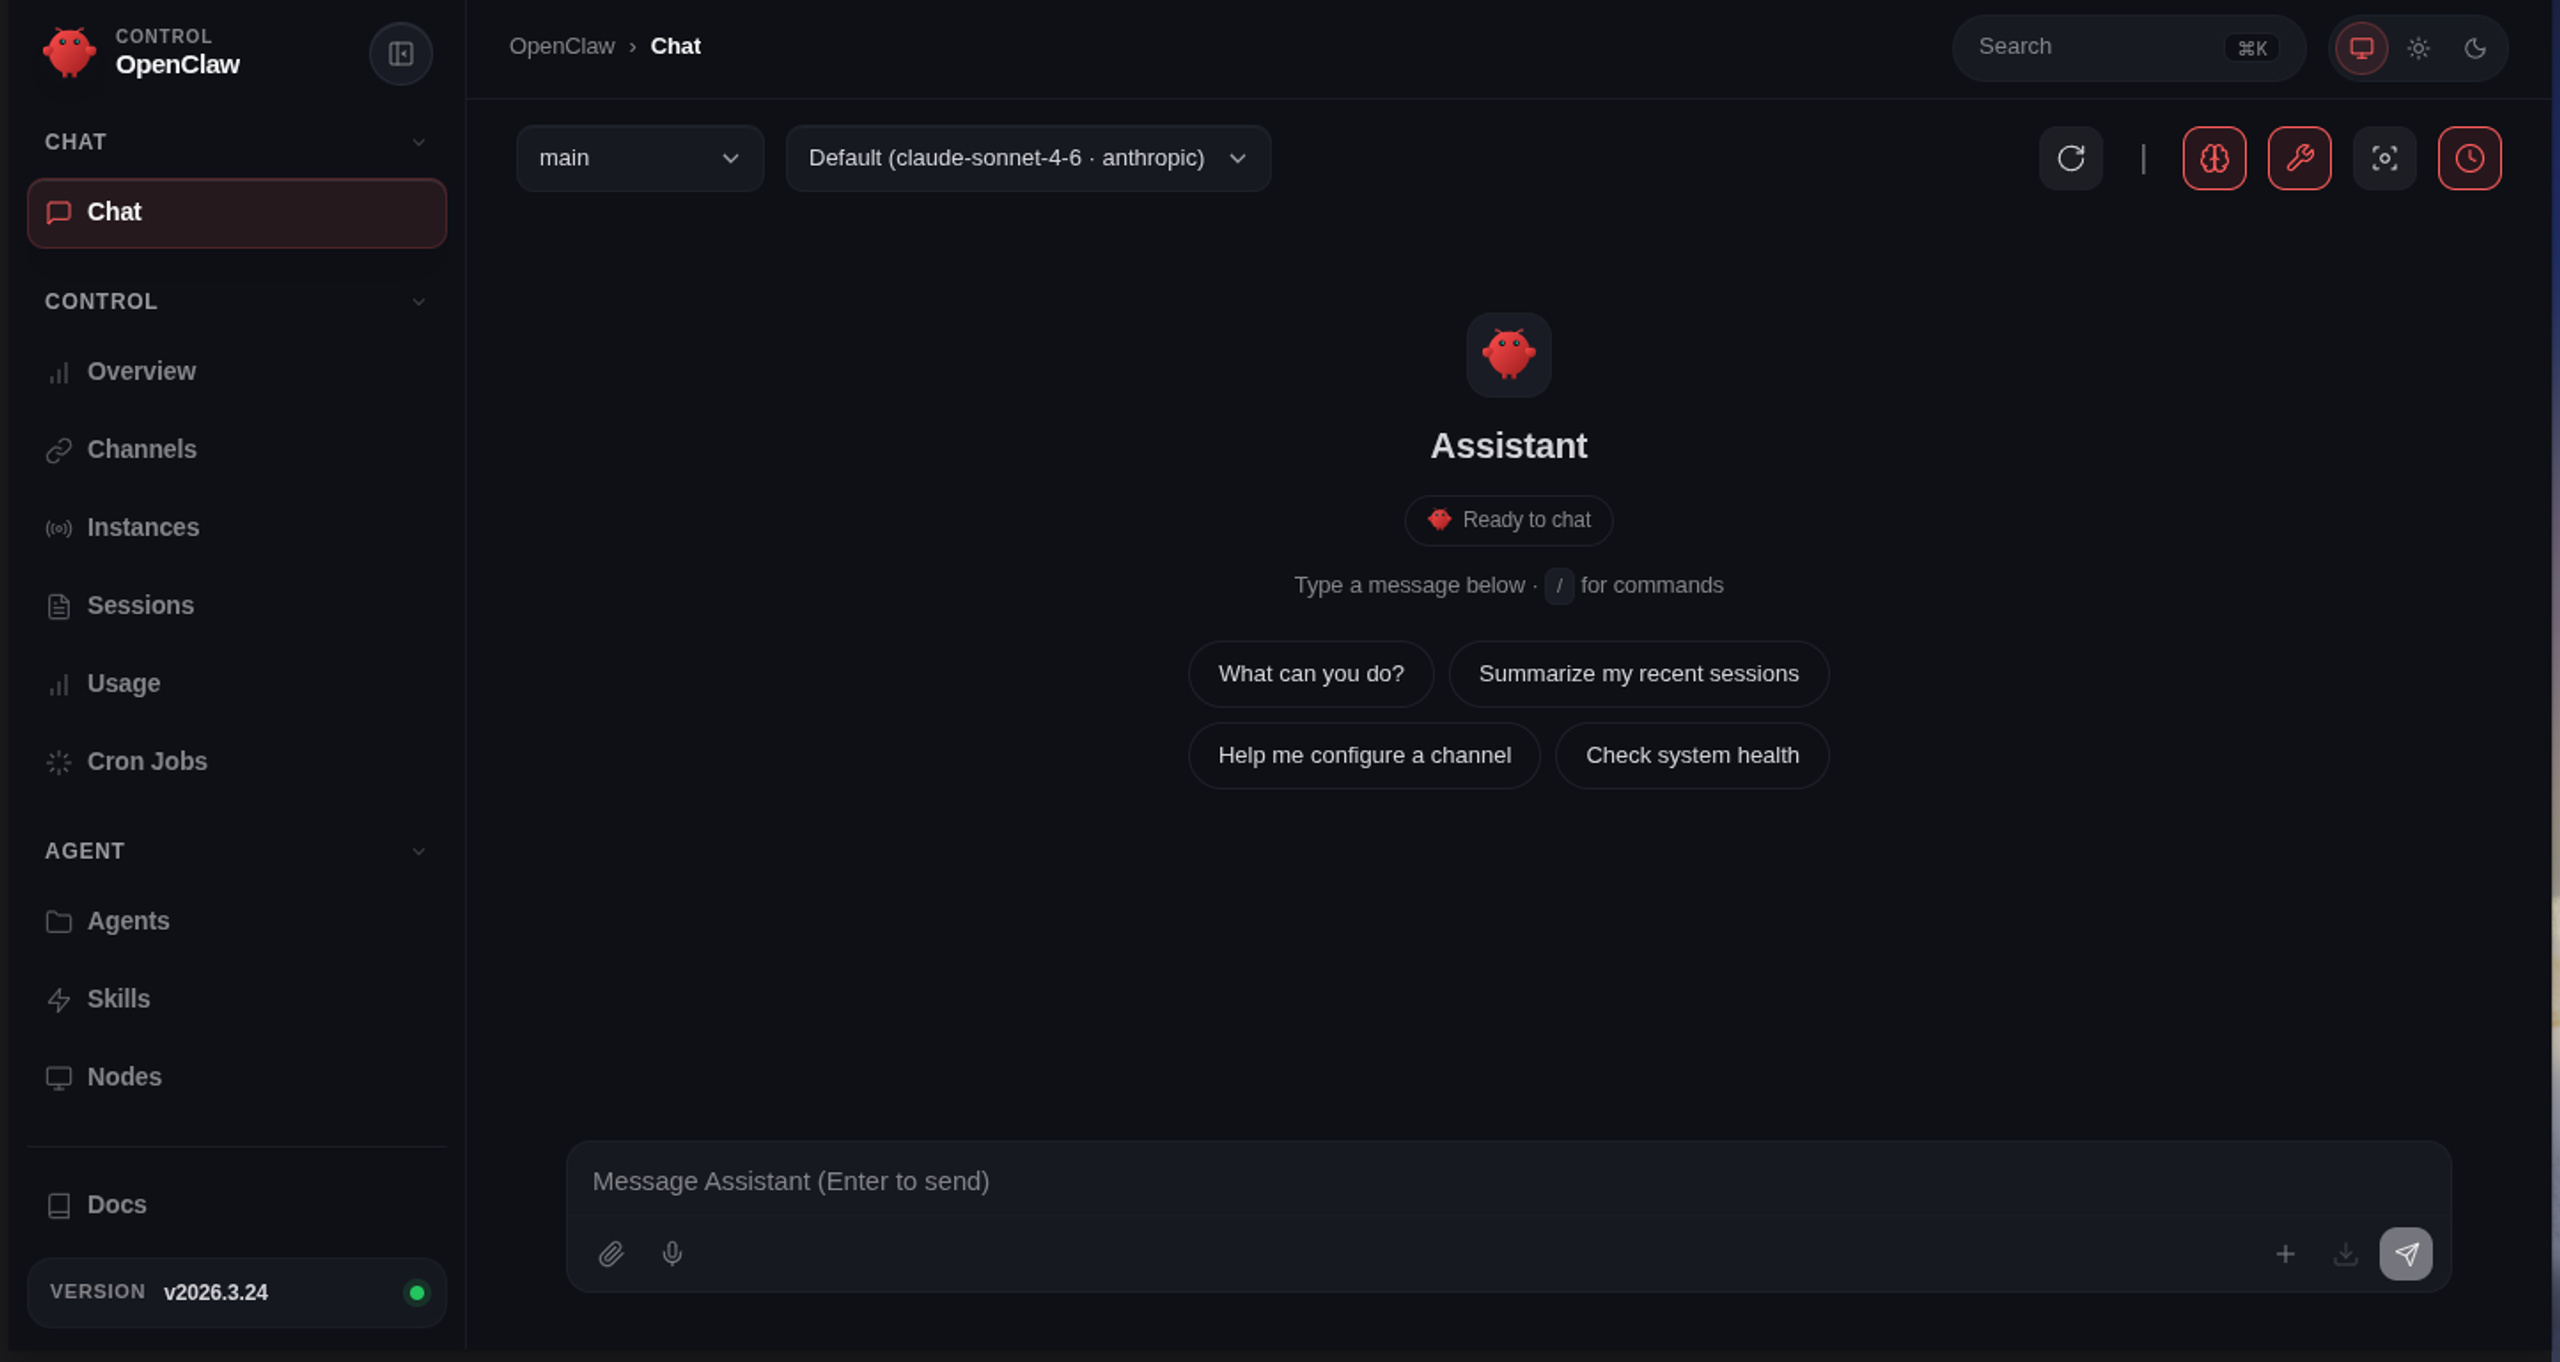Focus the Message Assistant text box
This screenshot has width=2560, height=1362.
[1508, 1182]
